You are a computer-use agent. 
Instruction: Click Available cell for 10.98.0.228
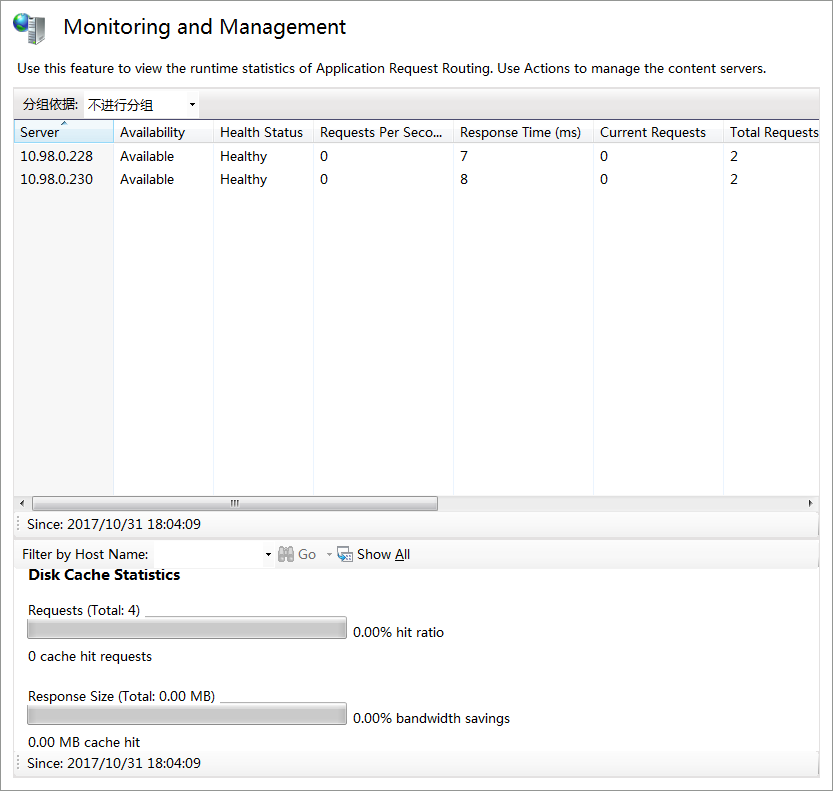click(147, 156)
